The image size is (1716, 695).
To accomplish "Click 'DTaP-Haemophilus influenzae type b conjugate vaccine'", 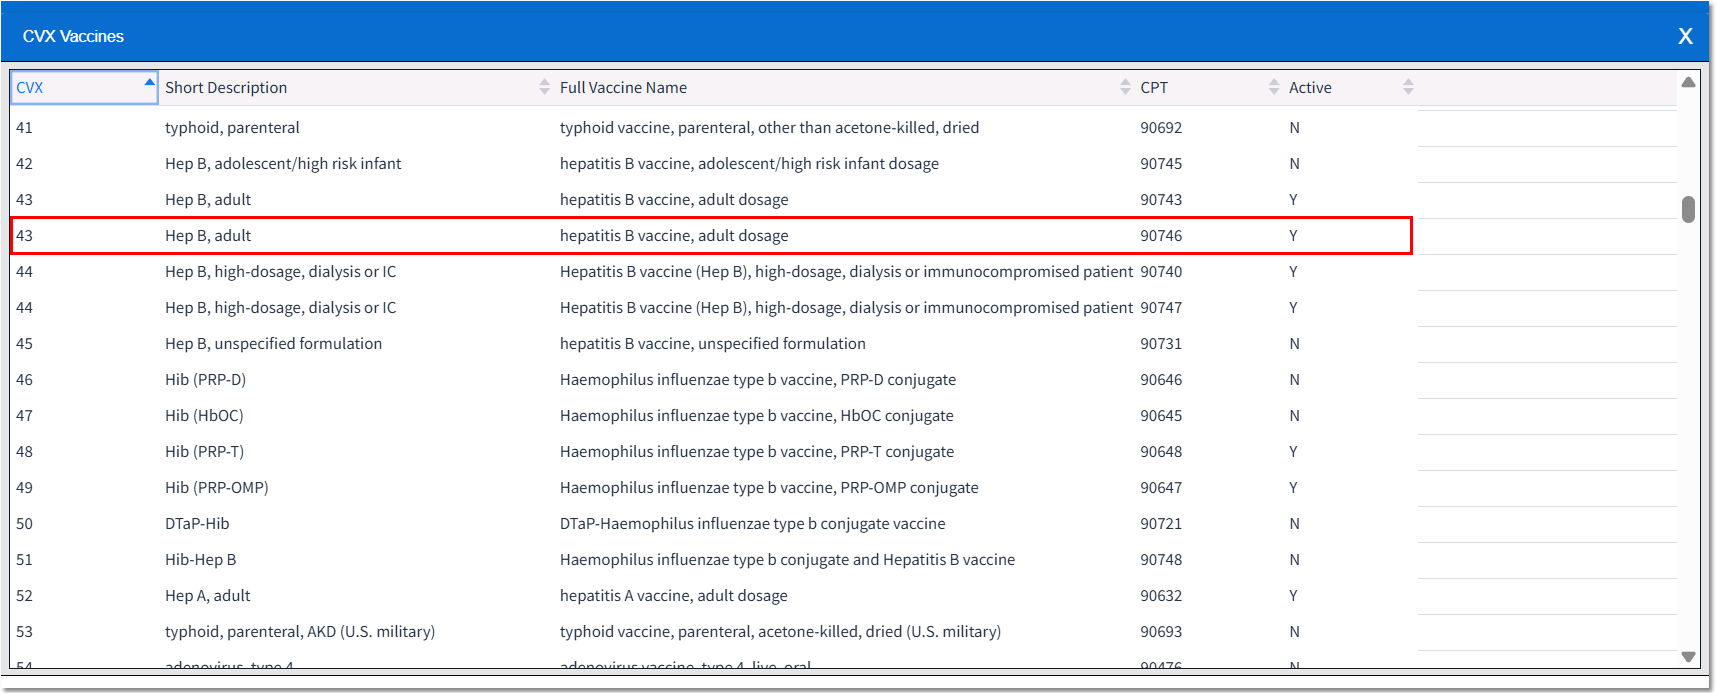I will click(x=752, y=523).
